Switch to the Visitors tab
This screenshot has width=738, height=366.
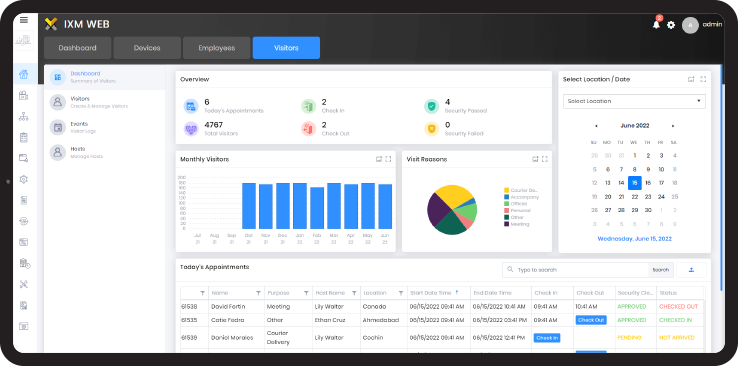click(286, 48)
